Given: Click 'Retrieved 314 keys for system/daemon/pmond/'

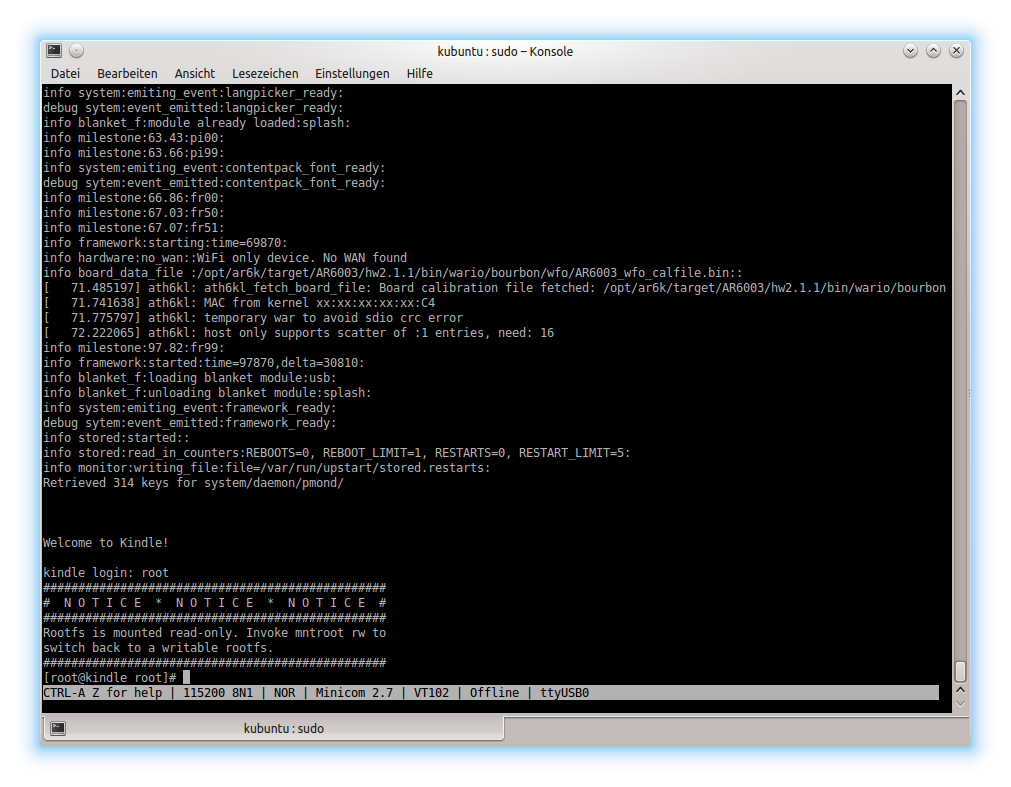Looking at the screenshot, I should (193, 483).
